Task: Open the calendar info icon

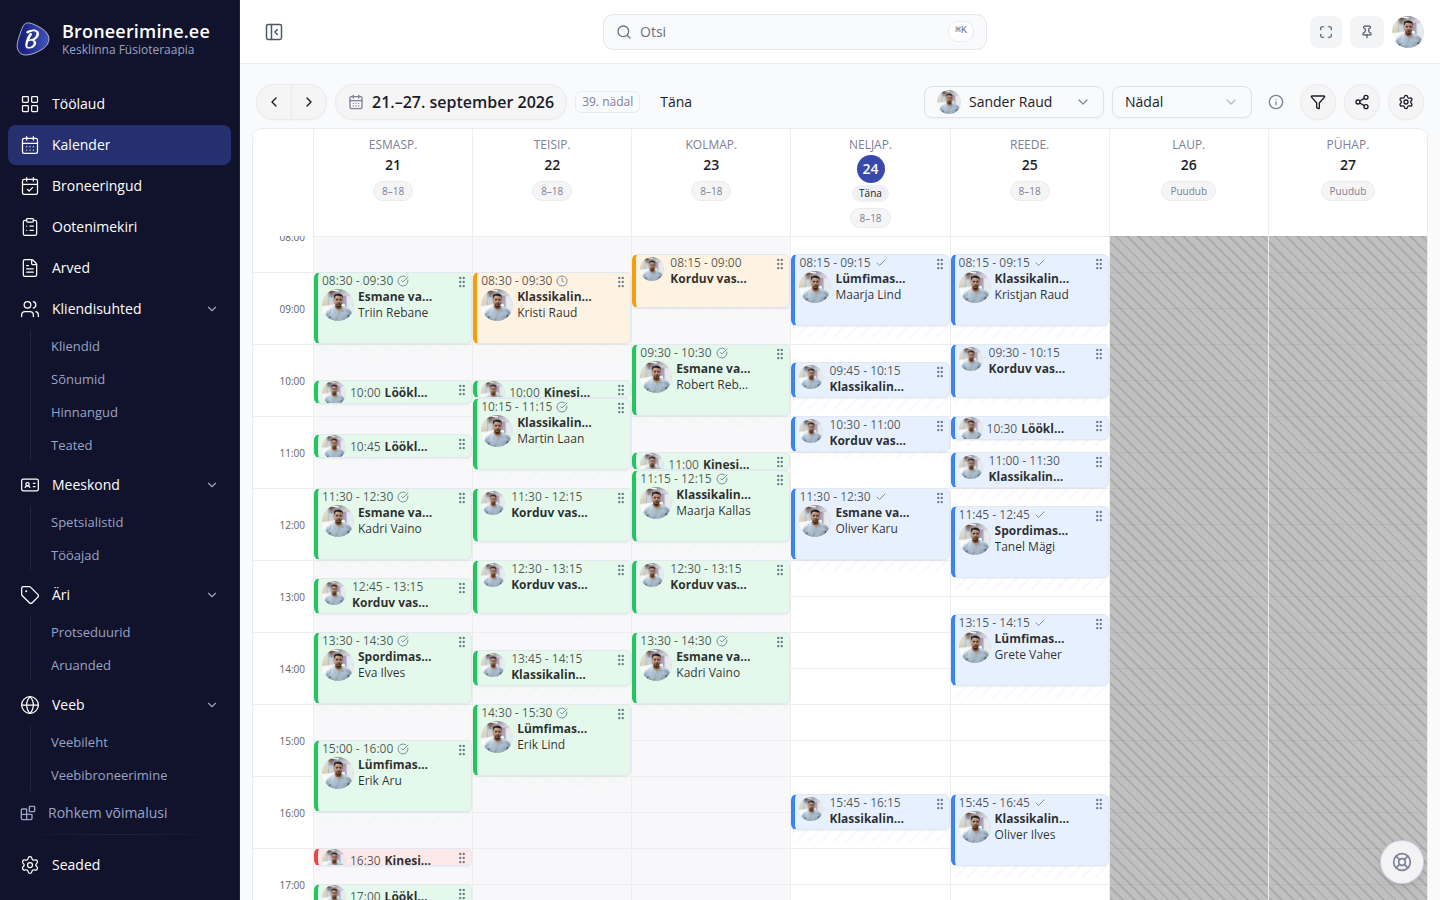Action: (1276, 102)
